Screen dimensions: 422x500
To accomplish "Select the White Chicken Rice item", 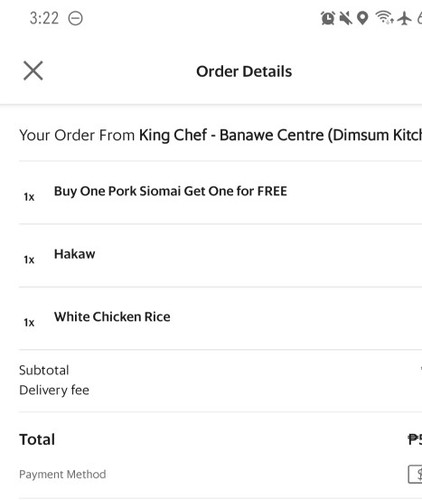I will tap(220, 318).
